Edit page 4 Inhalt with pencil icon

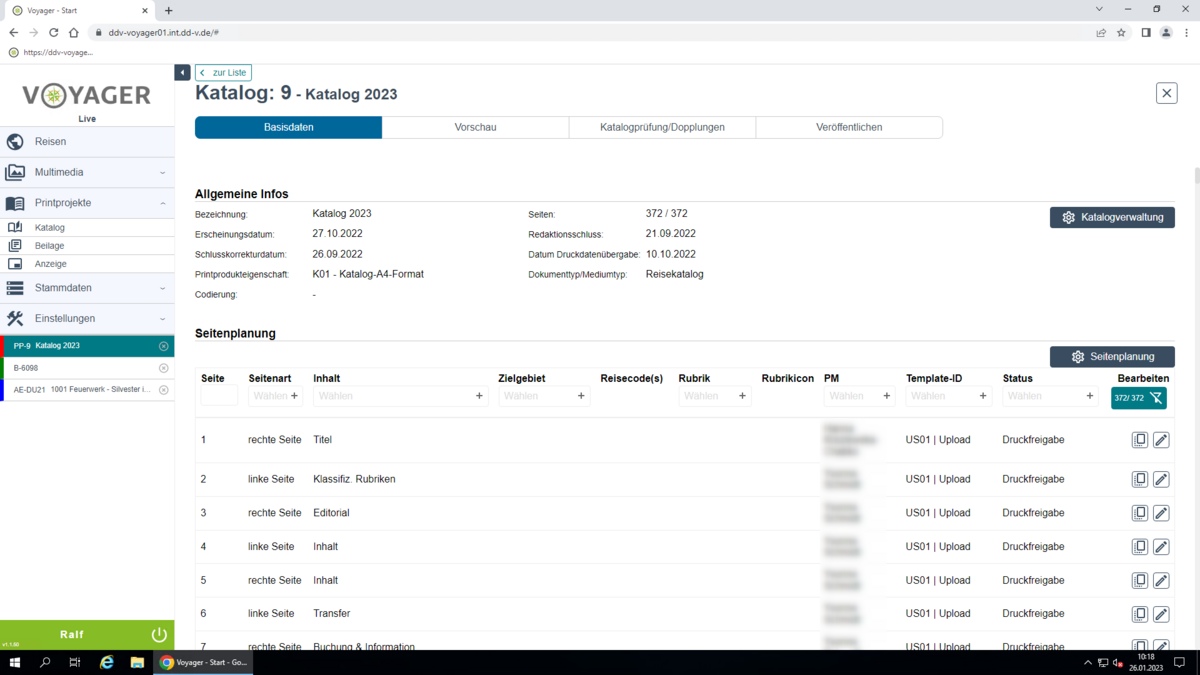point(1161,547)
